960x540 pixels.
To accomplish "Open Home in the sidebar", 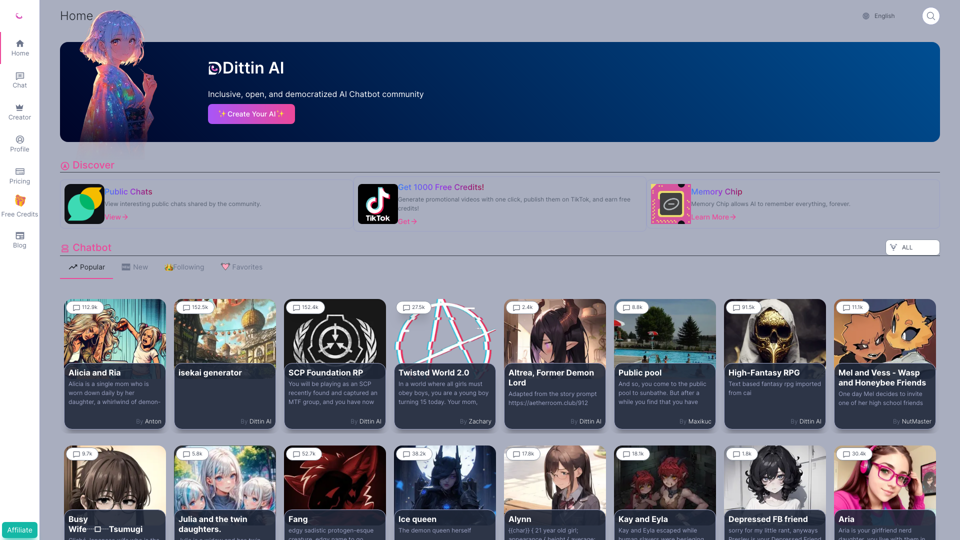I will click(20, 48).
